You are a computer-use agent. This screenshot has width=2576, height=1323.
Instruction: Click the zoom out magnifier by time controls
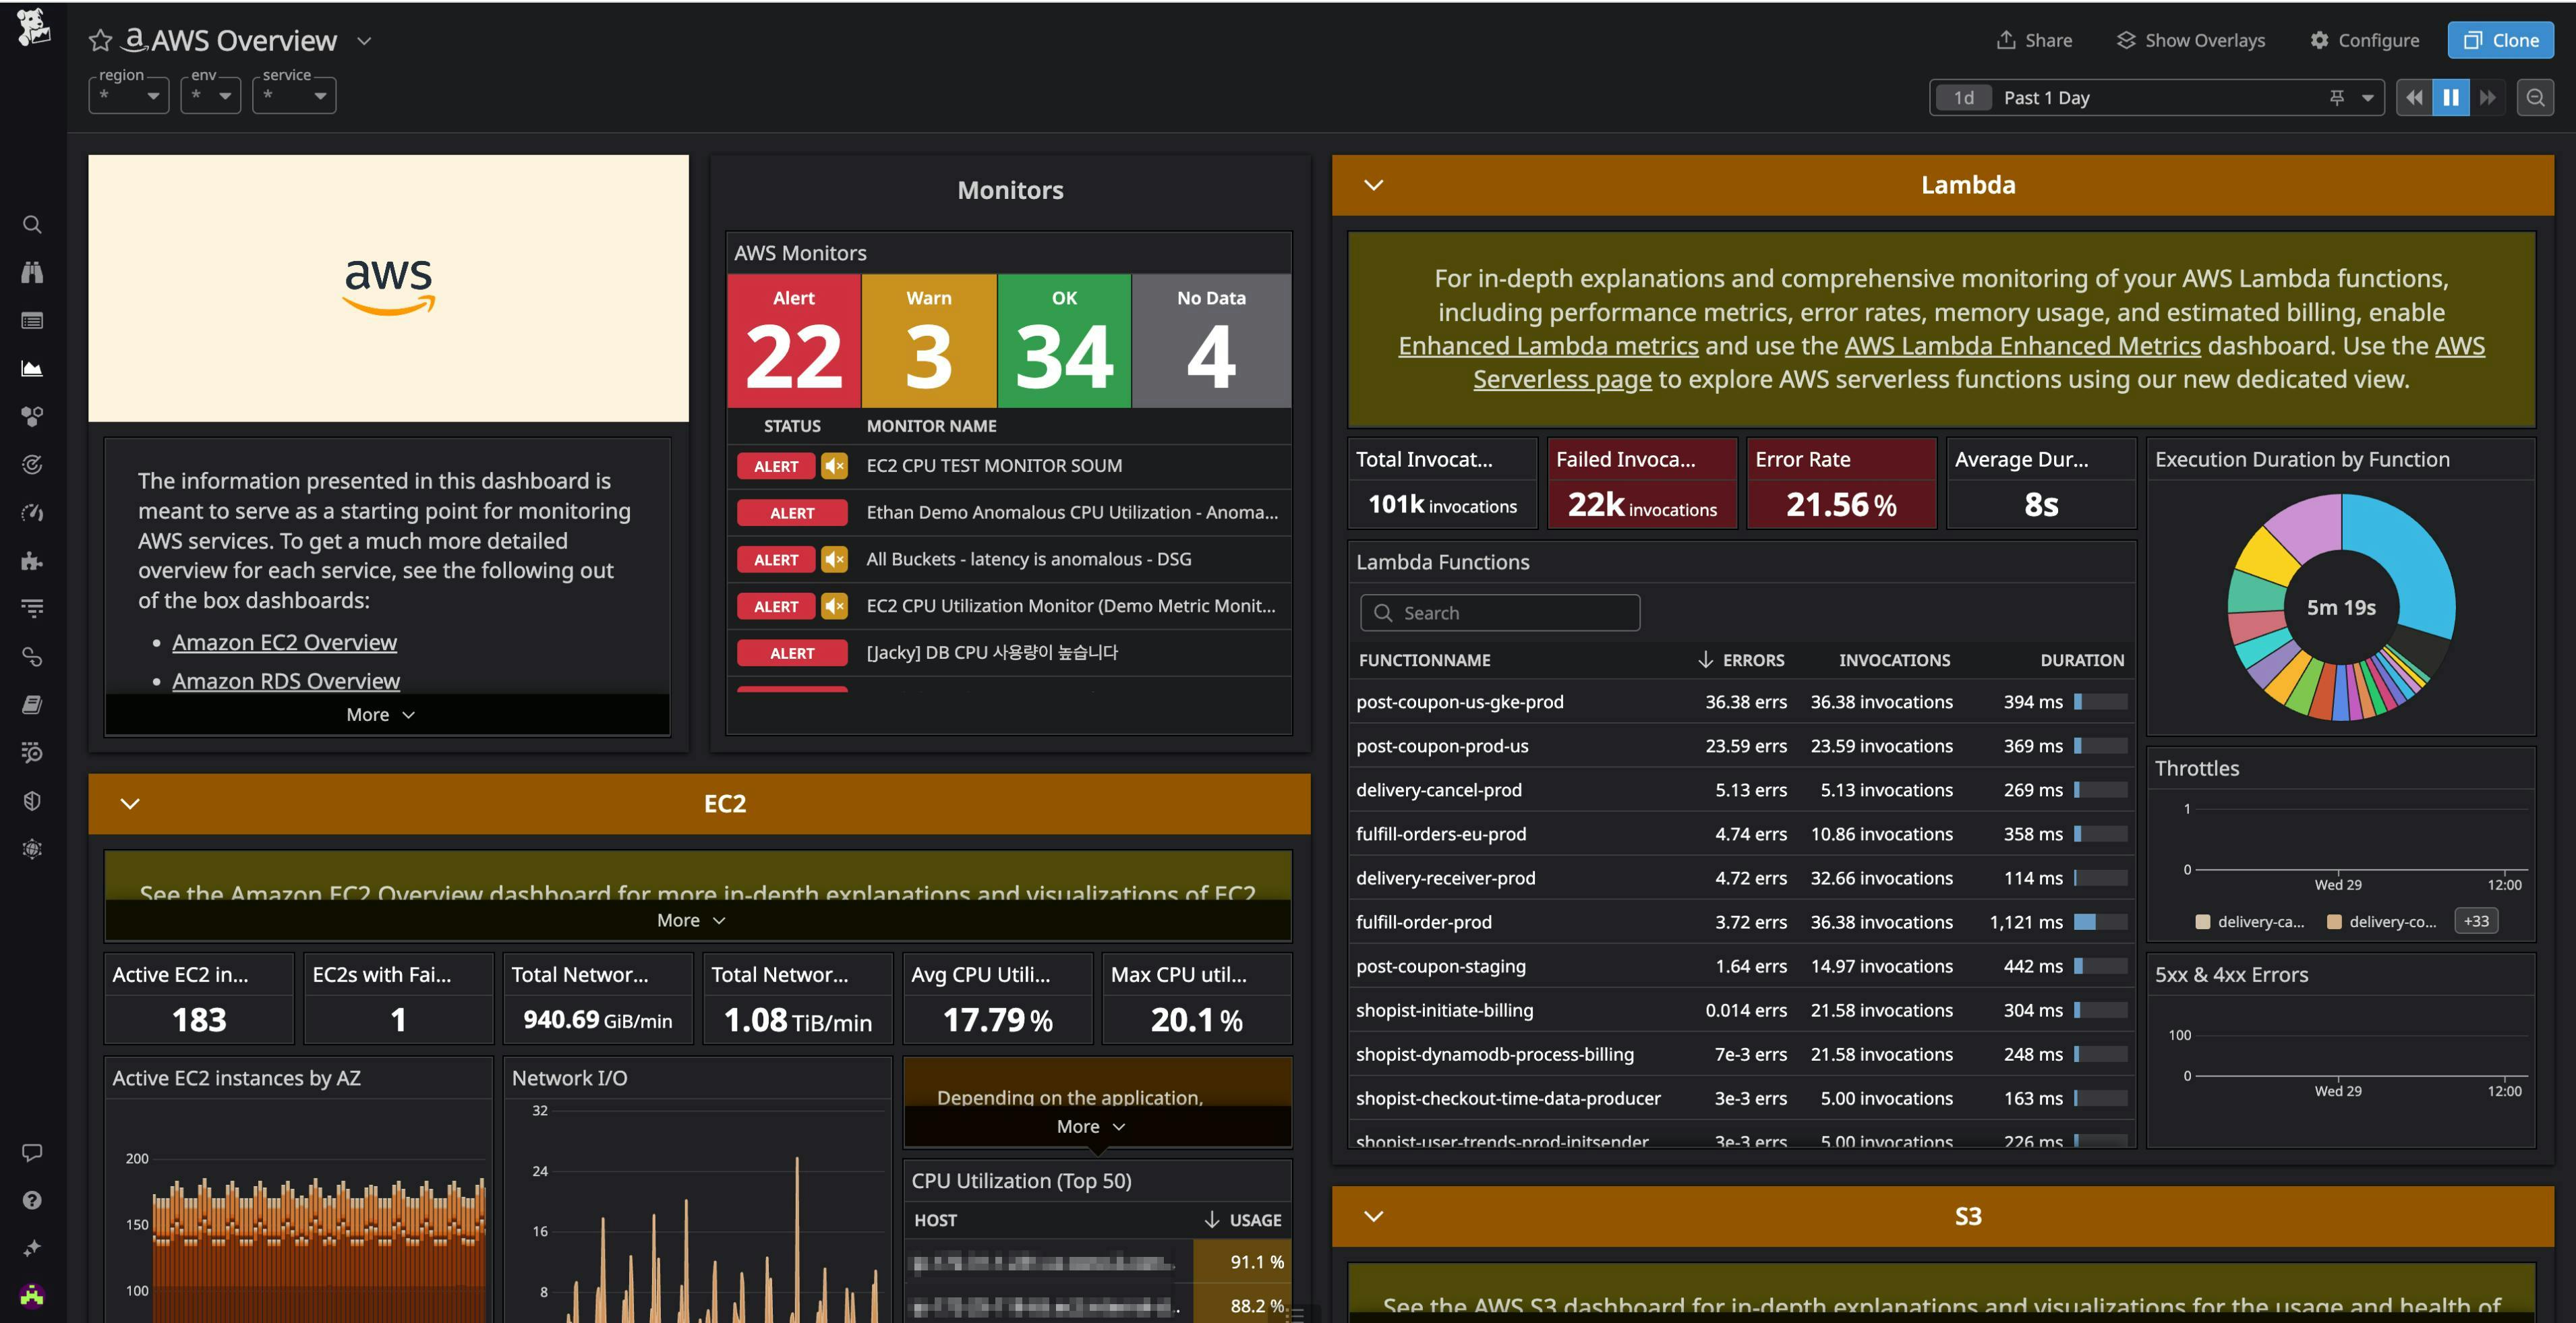2535,98
